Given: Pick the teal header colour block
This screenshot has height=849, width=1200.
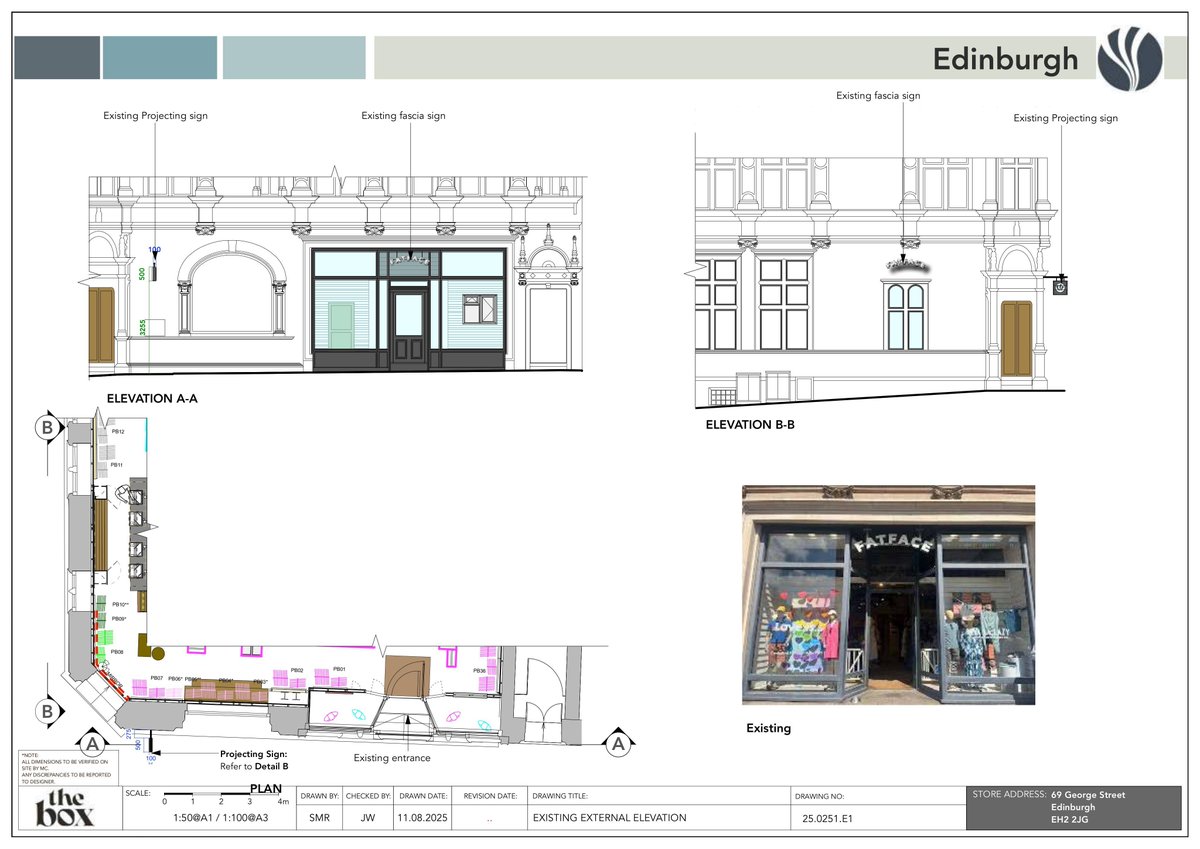Looking at the screenshot, I should (x=160, y=58).
